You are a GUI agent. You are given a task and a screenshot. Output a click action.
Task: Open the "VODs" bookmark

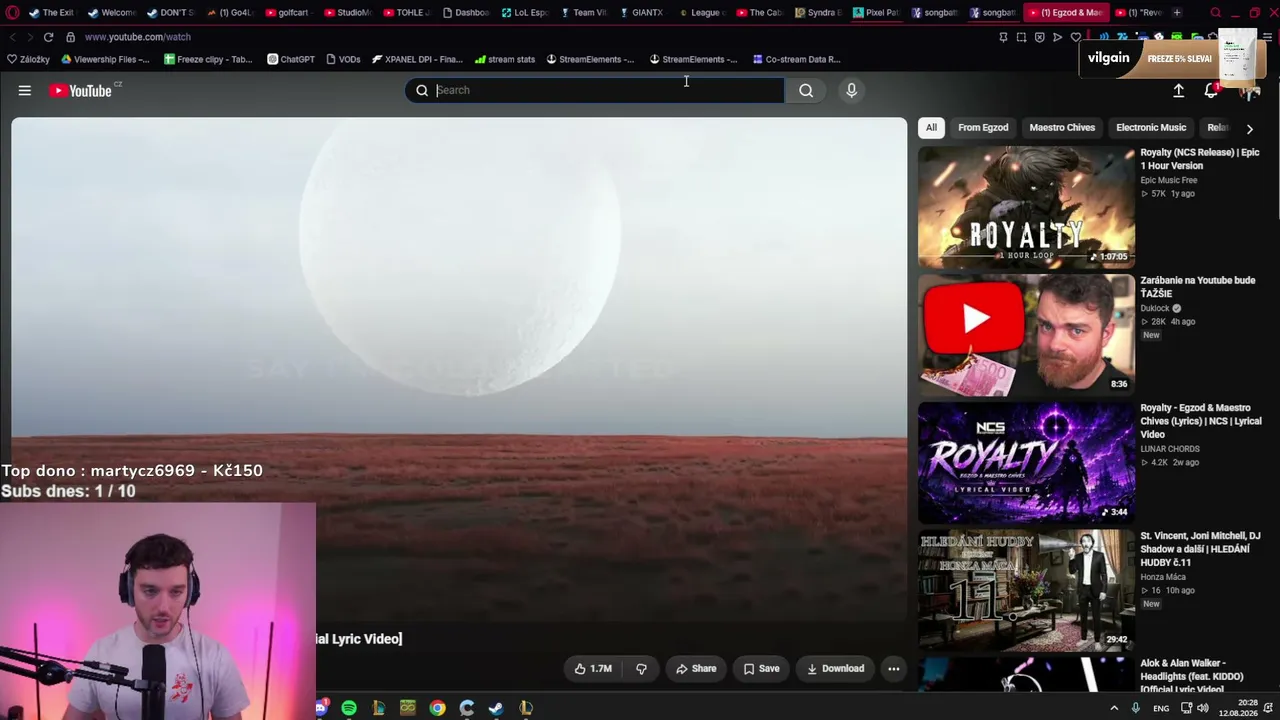(x=343, y=59)
